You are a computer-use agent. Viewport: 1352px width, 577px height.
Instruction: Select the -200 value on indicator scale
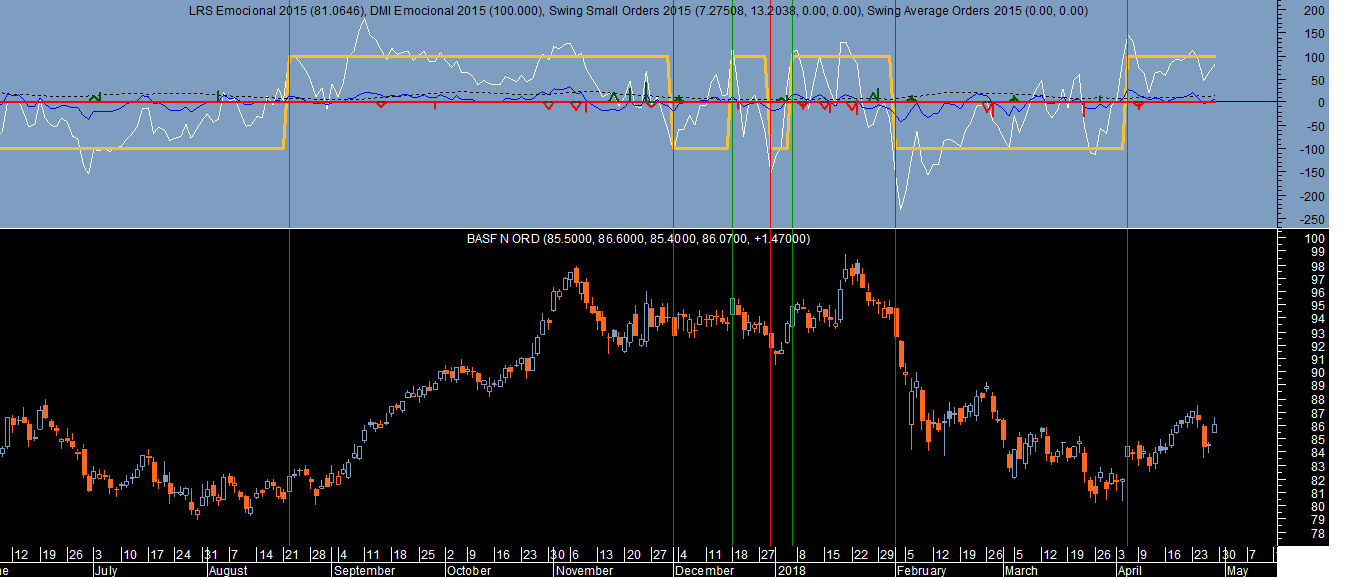click(1312, 196)
